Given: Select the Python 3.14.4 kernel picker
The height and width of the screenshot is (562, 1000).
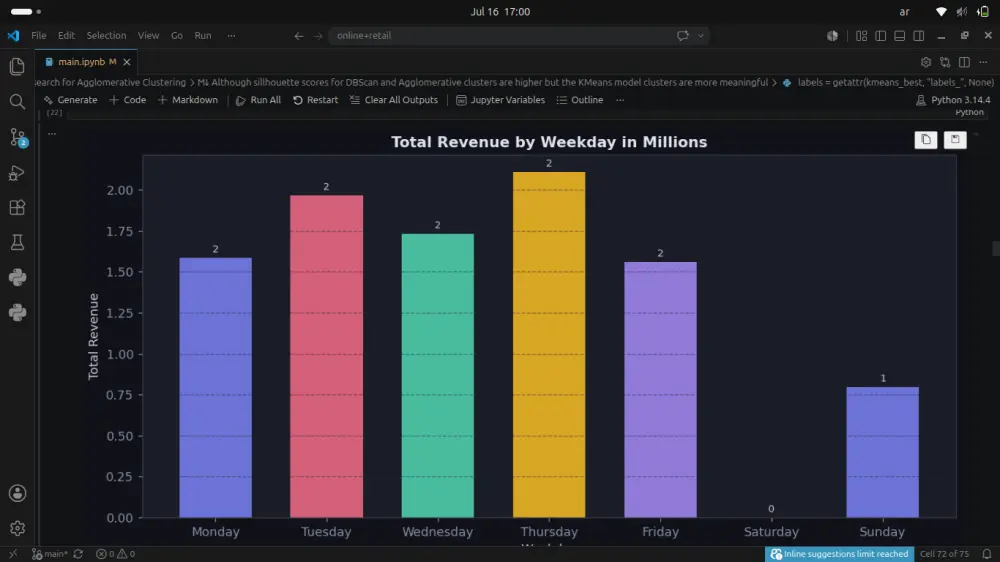Looking at the screenshot, I should (953, 100).
